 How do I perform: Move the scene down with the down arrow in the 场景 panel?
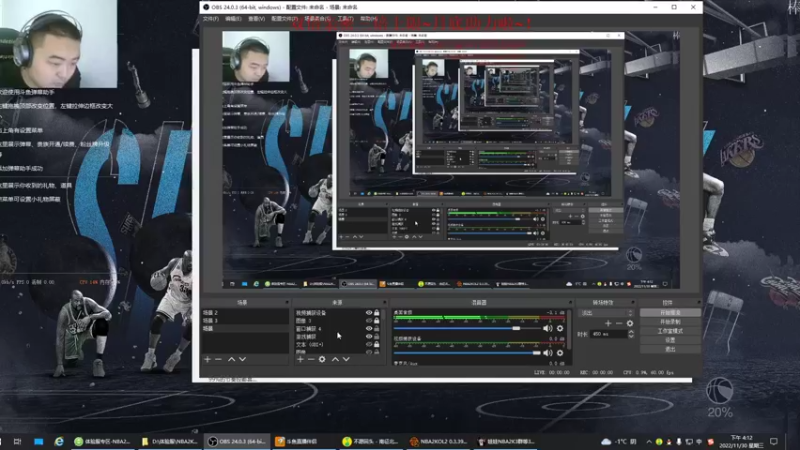pyautogui.click(x=242, y=360)
